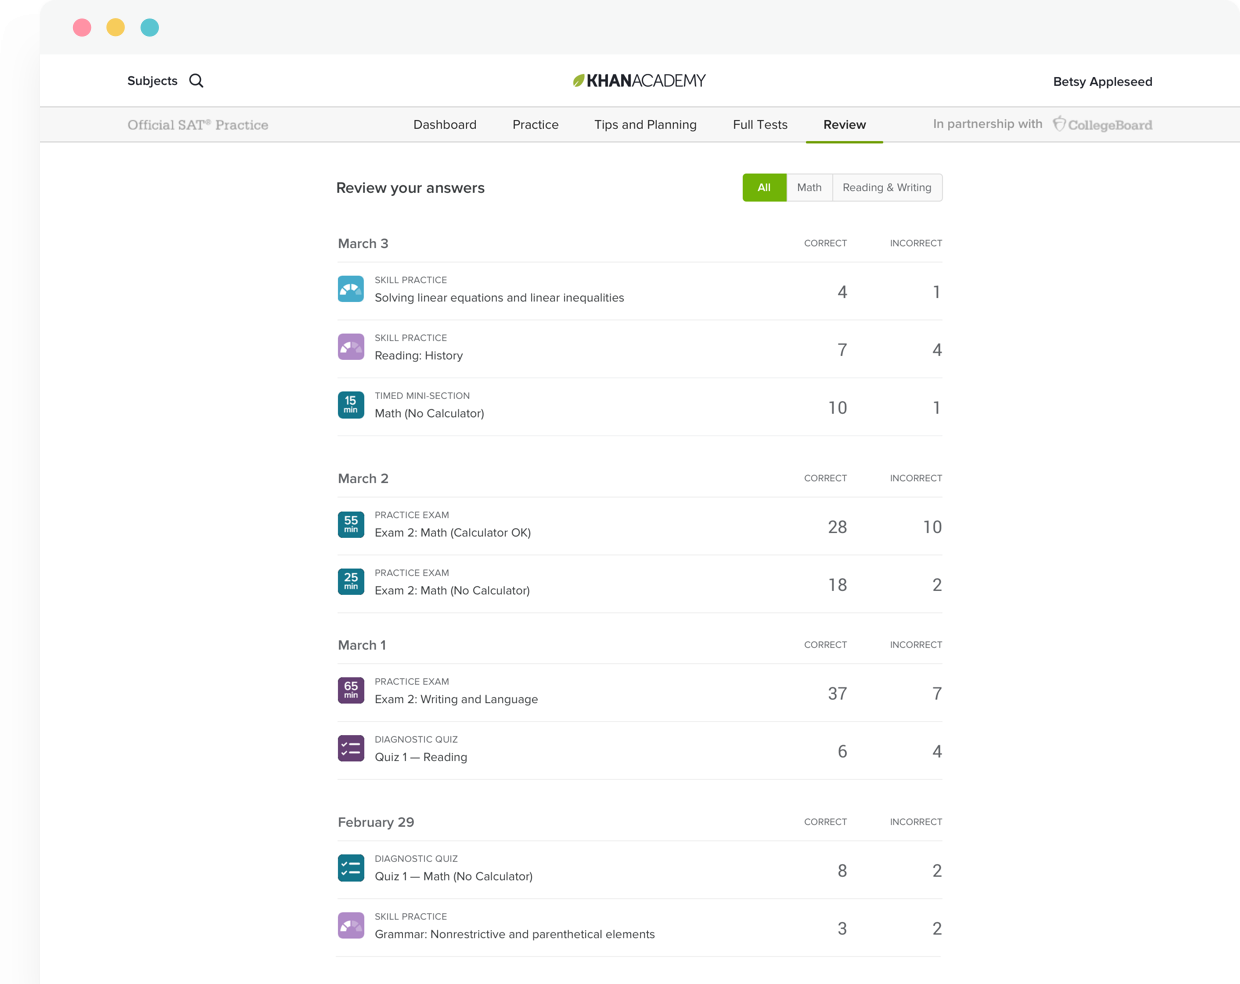
Task: Click the INCORRECT column header under February 29
Action: 916,822
